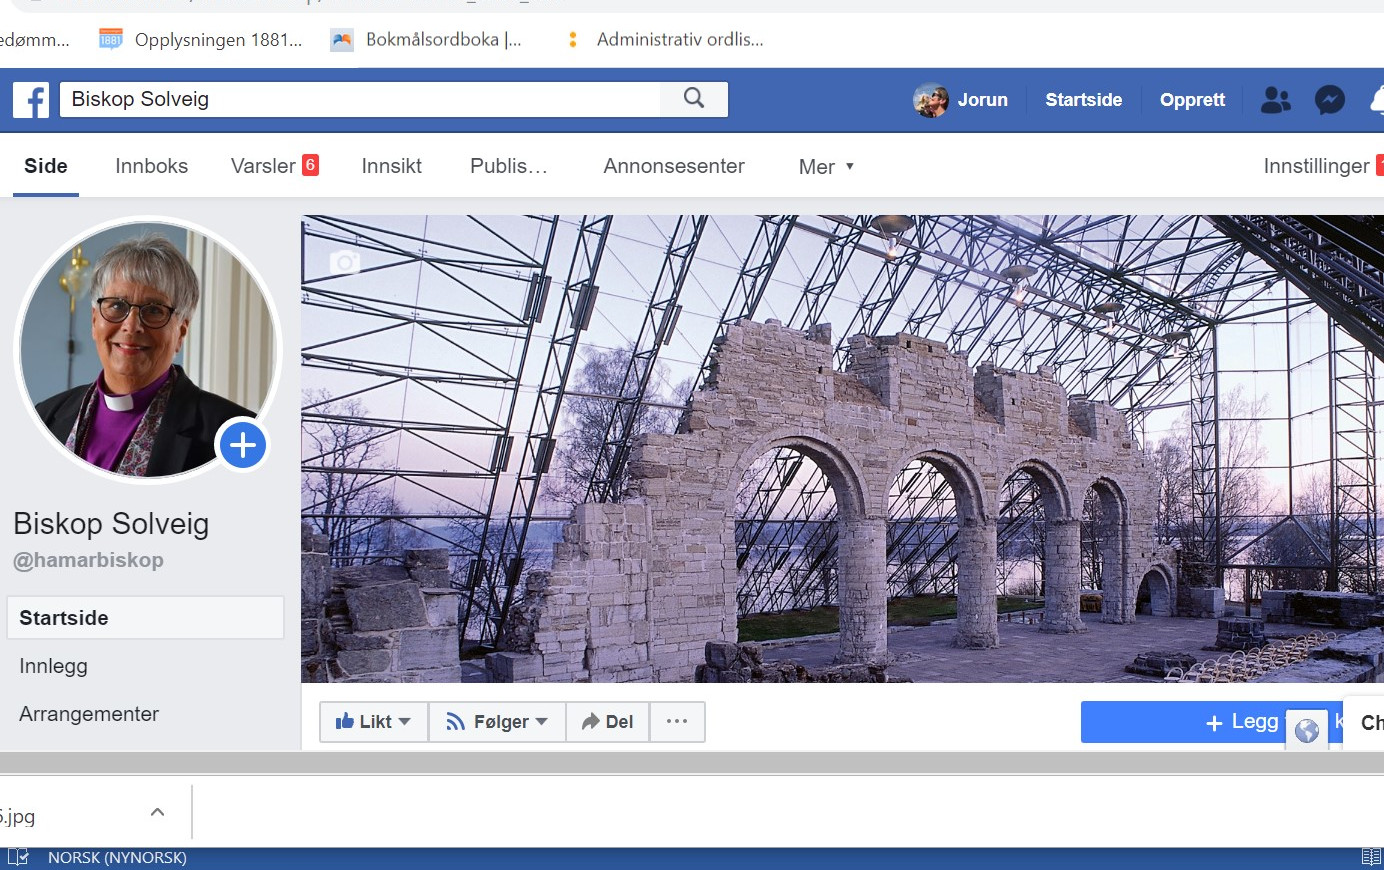Image resolution: width=1384 pixels, height=870 pixels.
Task: Select Arrangementer in the sidebar
Action: (x=89, y=714)
